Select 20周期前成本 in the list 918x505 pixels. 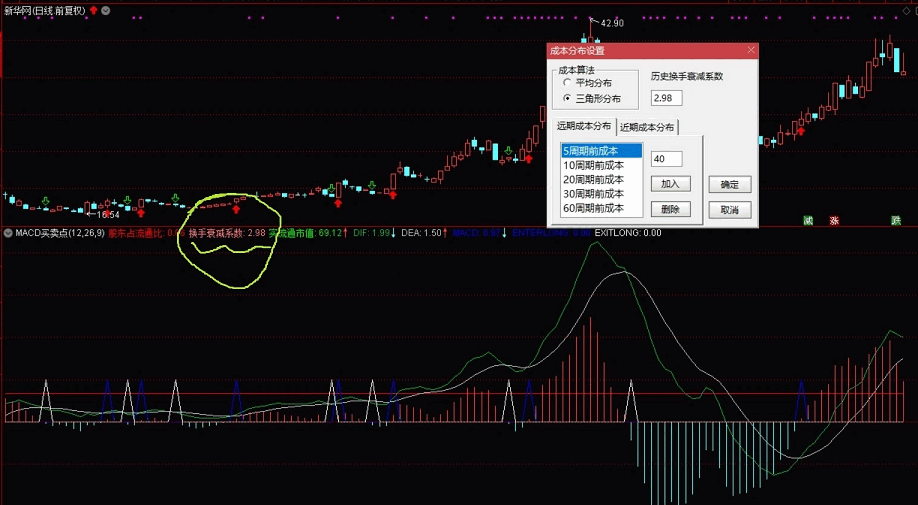tap(601, 180)
